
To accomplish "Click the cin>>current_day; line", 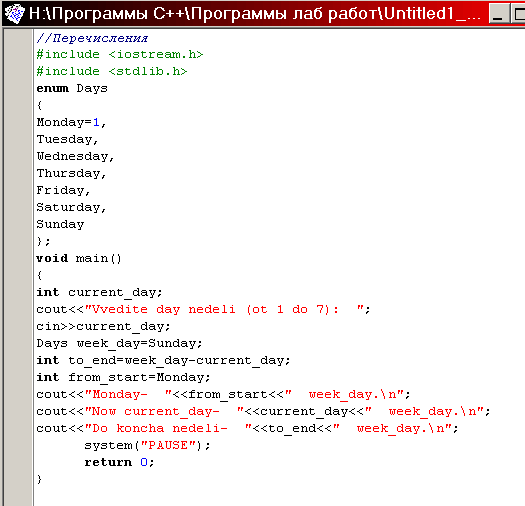I will (x=103, y=327).
